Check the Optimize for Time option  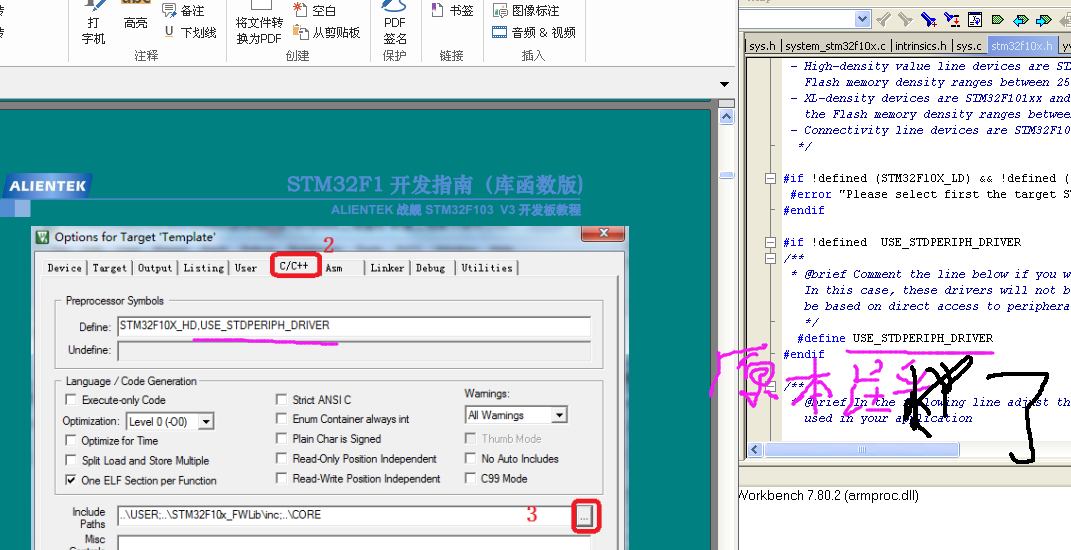pyautogui.click(x=70, y=440)
